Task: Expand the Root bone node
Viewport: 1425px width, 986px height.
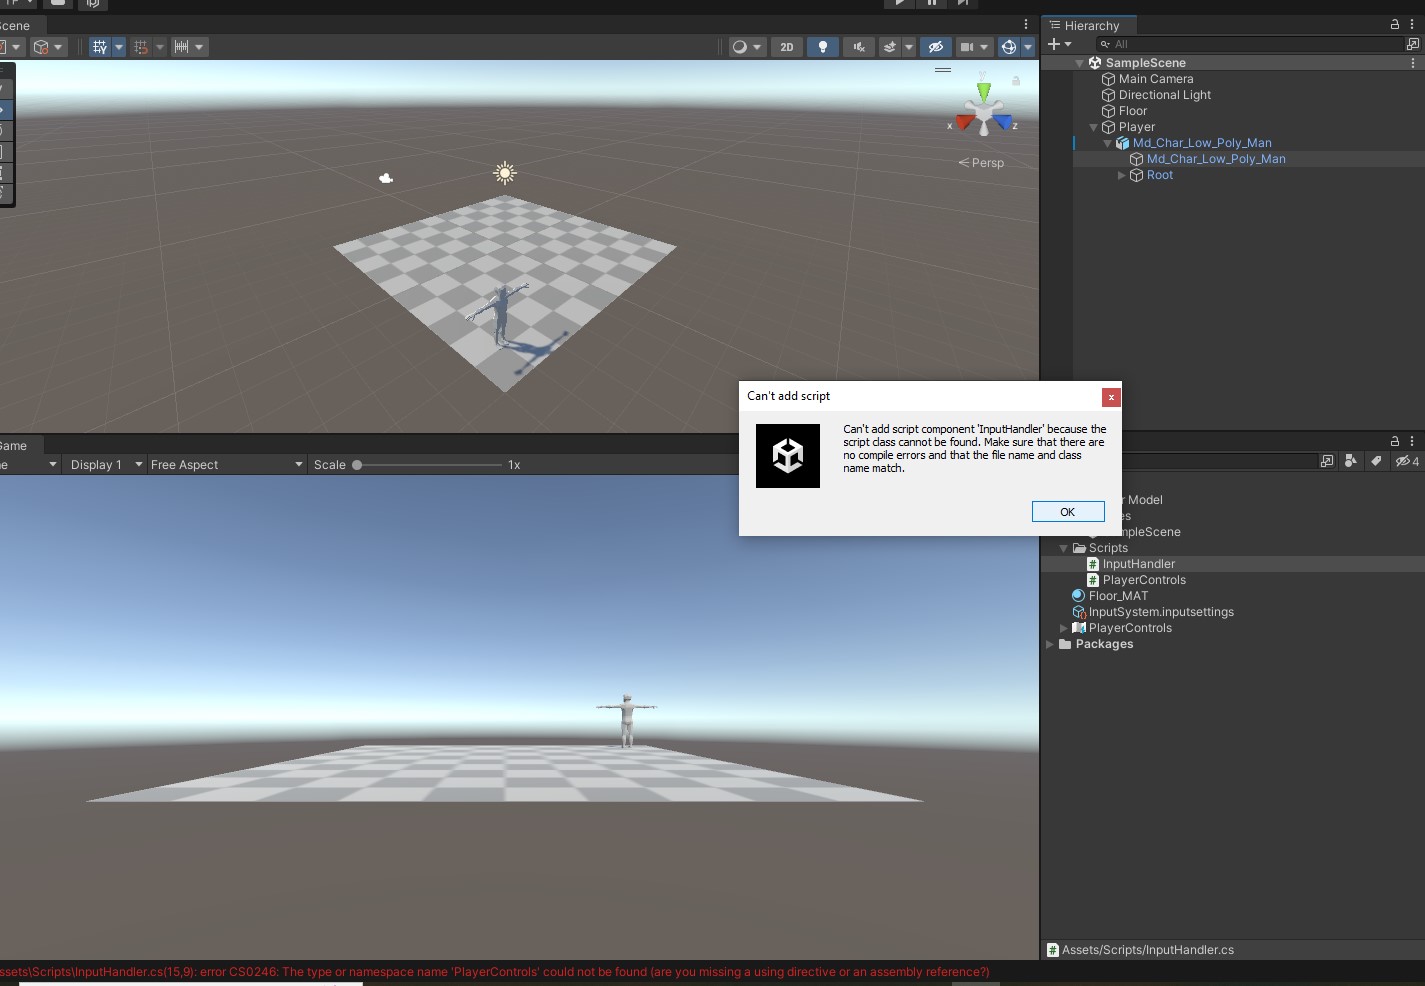Action: tap(1121, 175)
